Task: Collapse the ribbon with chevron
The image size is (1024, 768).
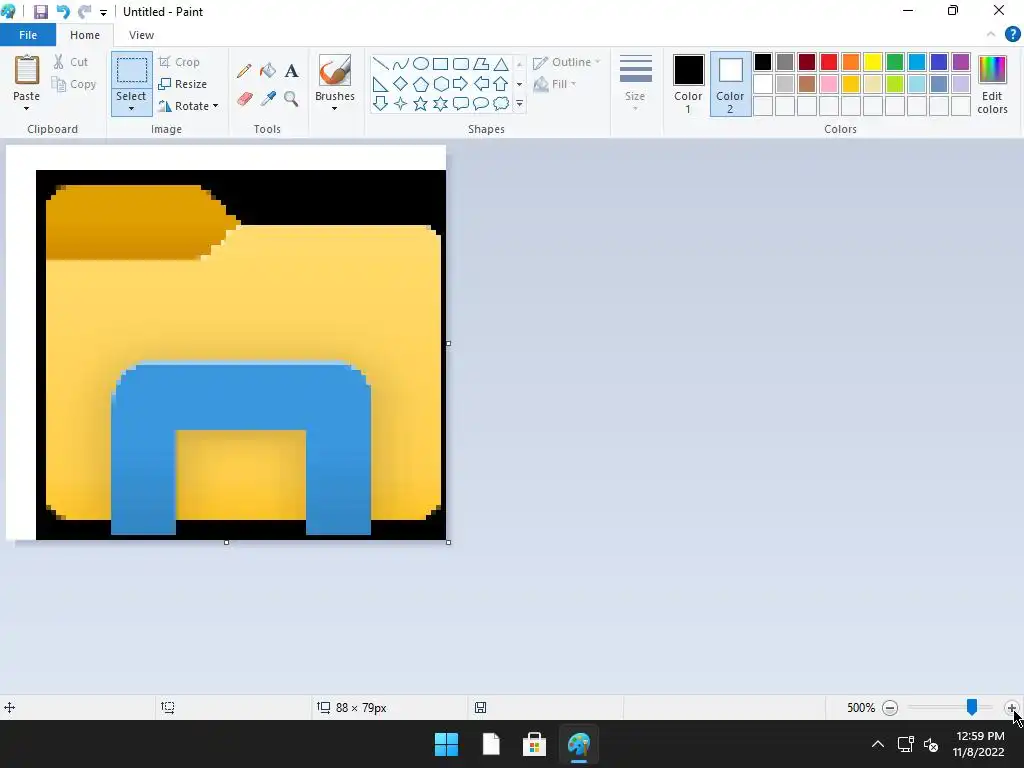Action: [991, 35]
